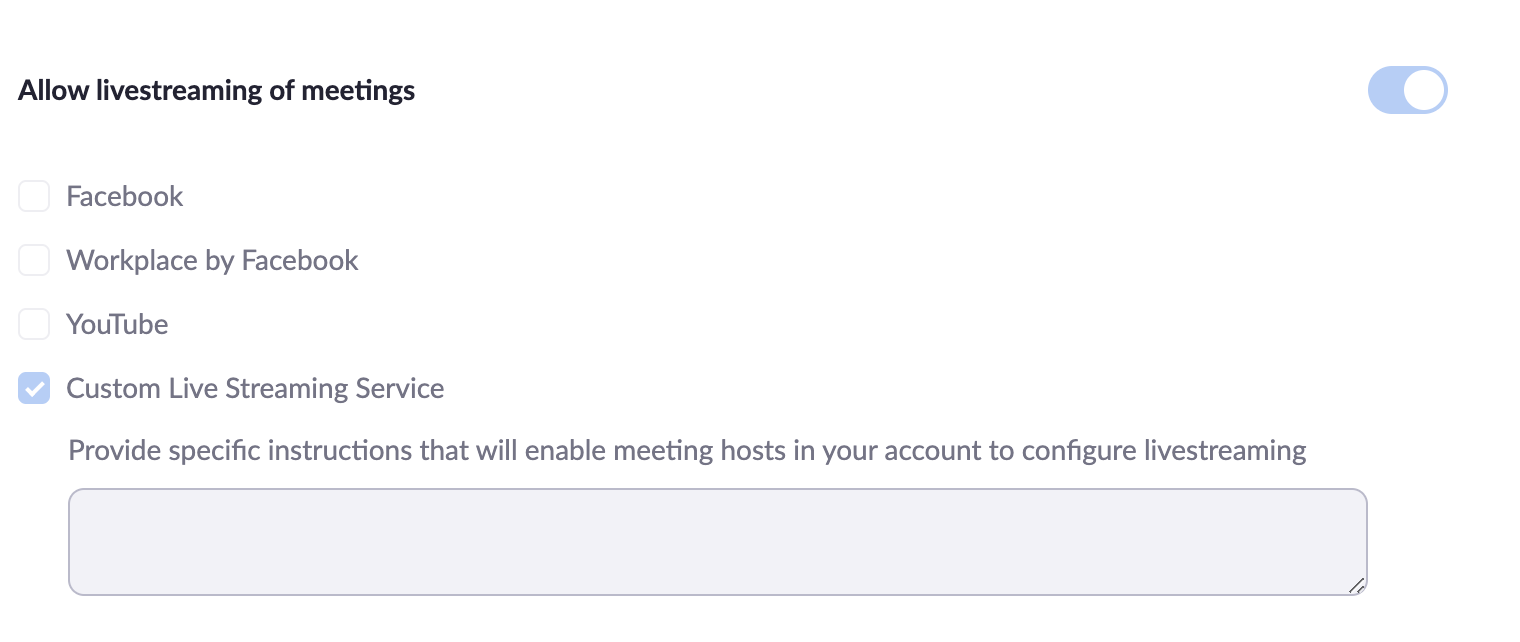Viewport: 1520px width, 642px height.
Task: Uncheck the Custom Live Streaming Service checkbox
Action: pos(34,388)
